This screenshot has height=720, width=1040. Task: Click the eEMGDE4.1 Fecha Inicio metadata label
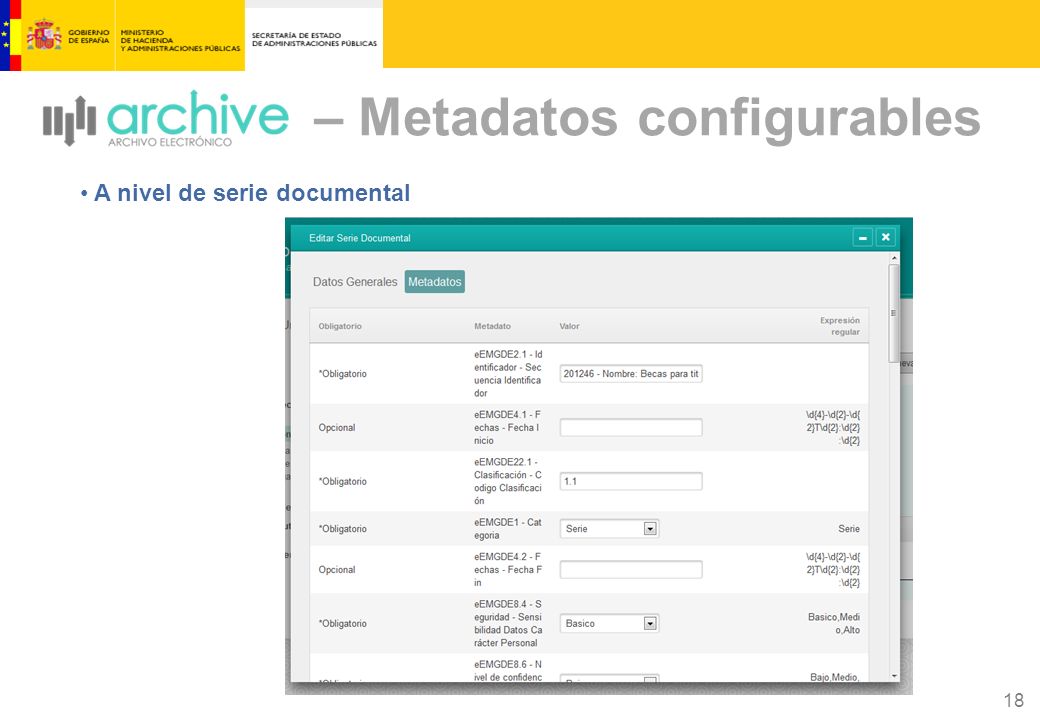[508, 428]
